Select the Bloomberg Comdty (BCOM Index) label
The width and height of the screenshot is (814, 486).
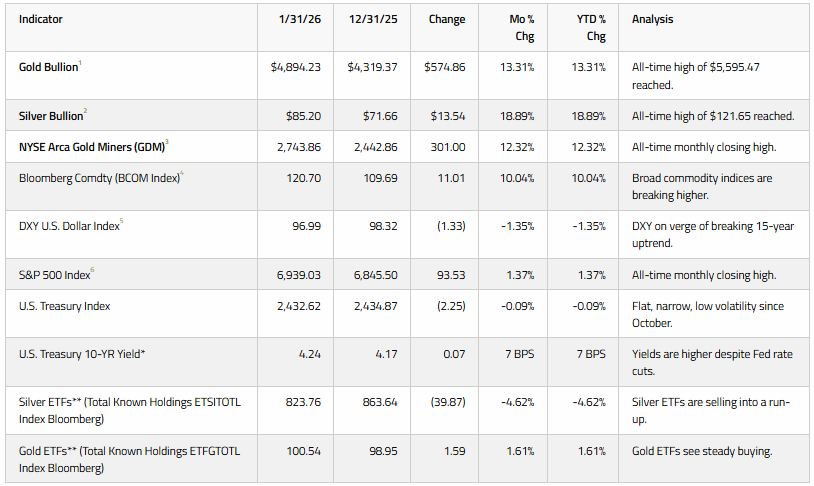(x=99, y=178)
